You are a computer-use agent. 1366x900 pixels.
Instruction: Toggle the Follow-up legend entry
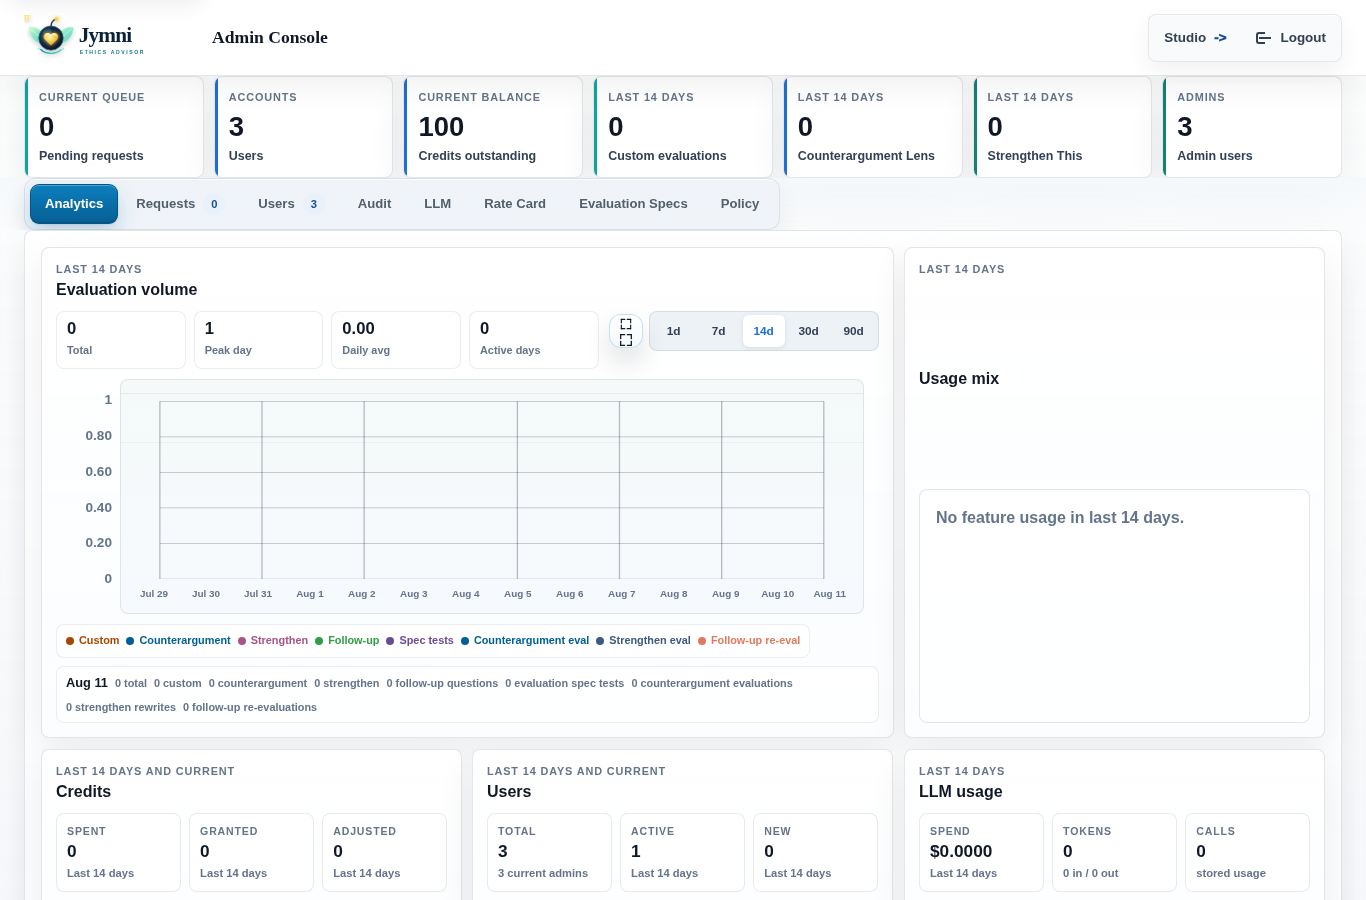click(x=347, y=641)
